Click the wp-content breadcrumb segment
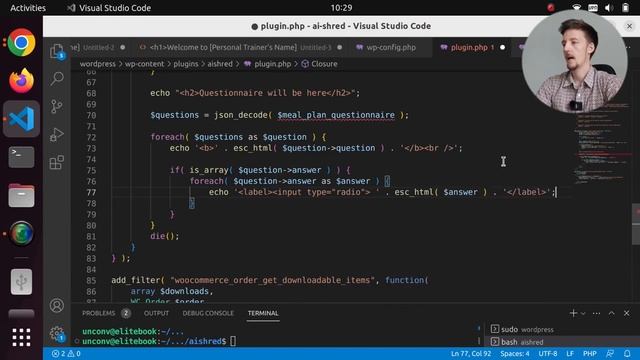 (x=144, y=64)
